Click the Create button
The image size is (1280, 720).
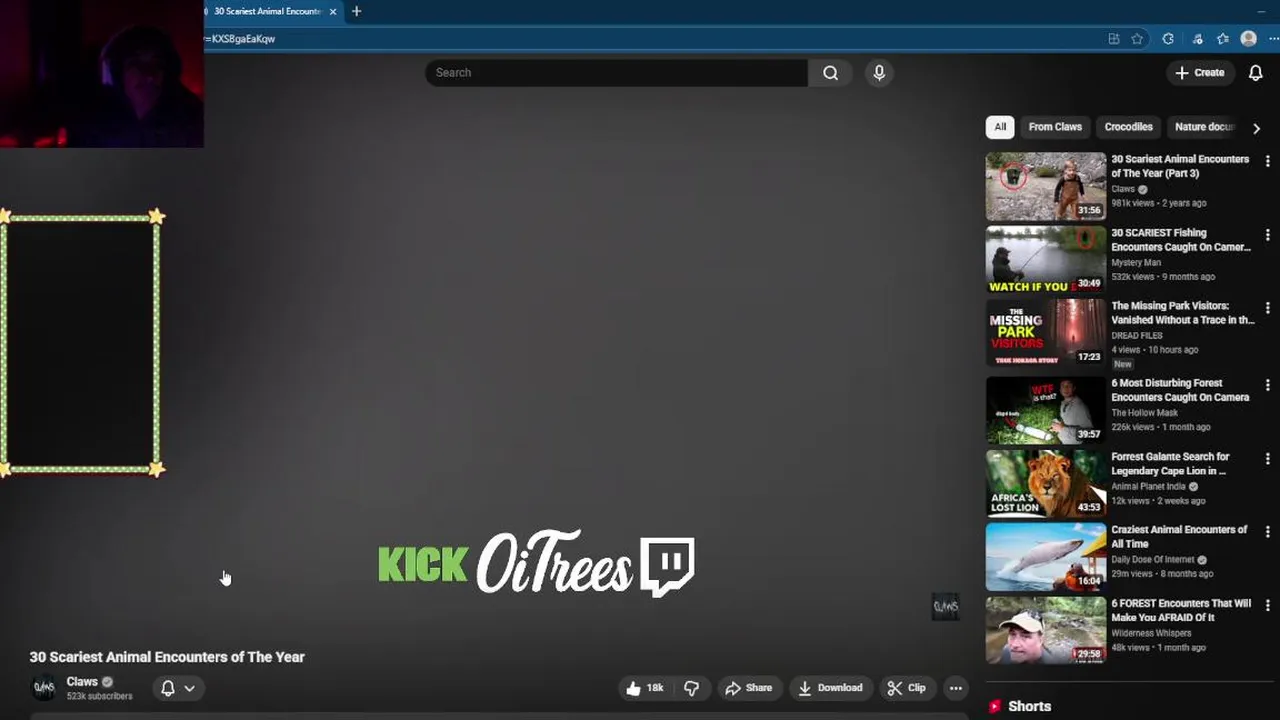[1200, 73]
